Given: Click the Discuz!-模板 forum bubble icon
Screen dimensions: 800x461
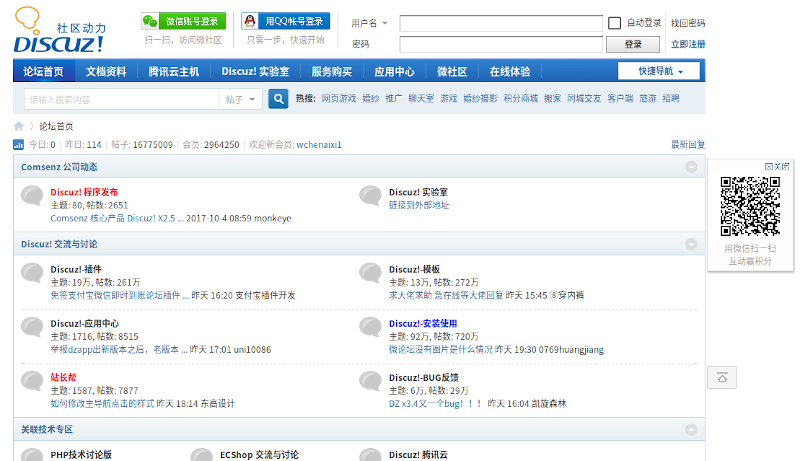Looking at the screenshot, I should [370, 273].
